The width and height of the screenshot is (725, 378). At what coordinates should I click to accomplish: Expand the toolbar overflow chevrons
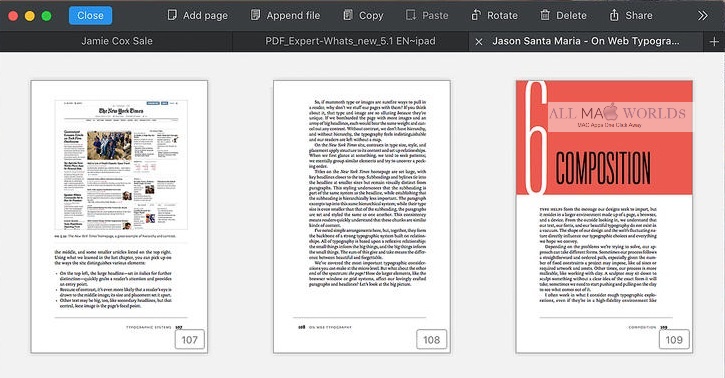pos(703,16)
